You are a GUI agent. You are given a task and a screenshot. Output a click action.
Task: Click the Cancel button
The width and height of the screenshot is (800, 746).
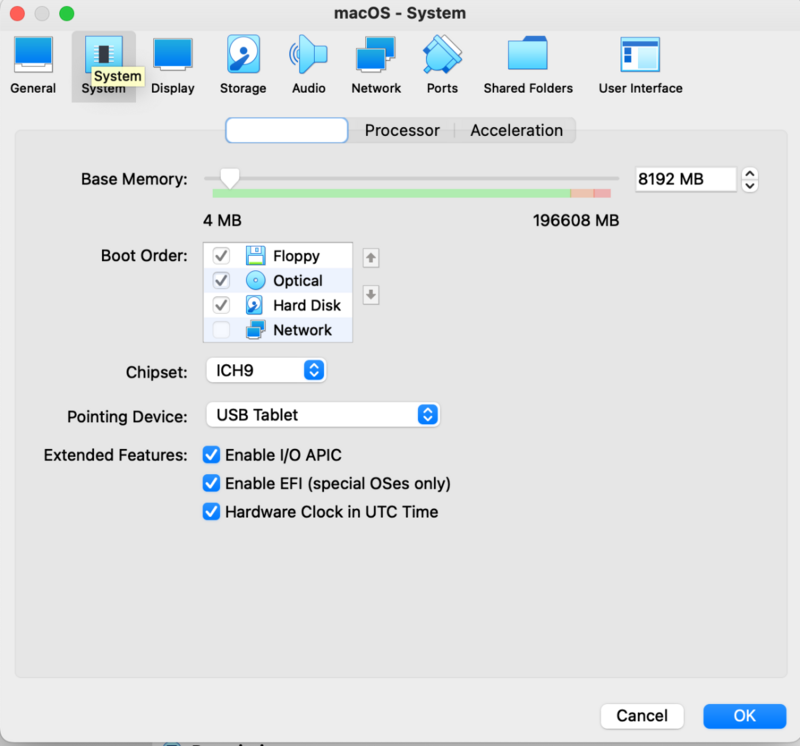tap(642, 716)
